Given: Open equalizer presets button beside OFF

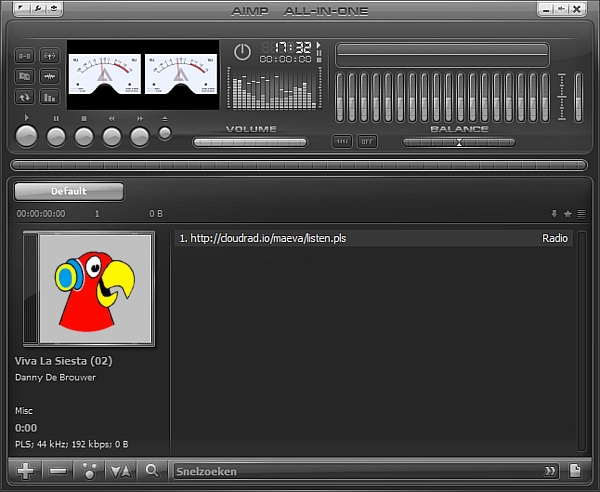Looking at the screenshot, I should 342,142.
